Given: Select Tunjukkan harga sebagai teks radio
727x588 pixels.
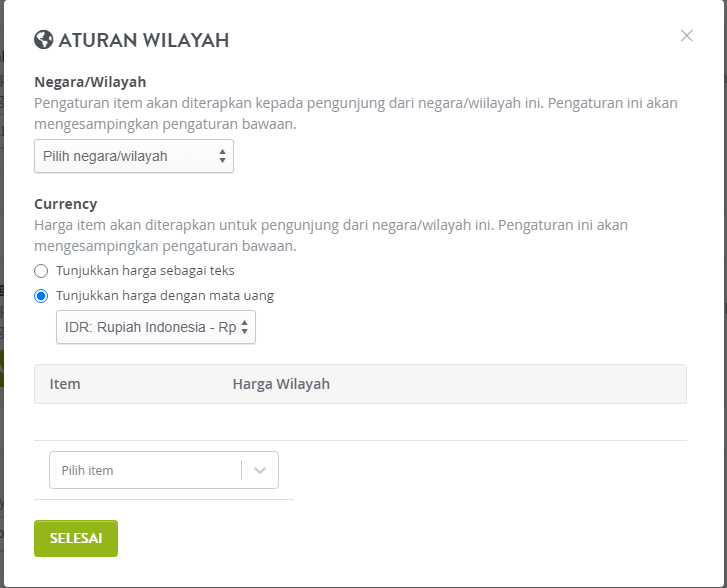Looking at the screenshot, I should (41, 271).
